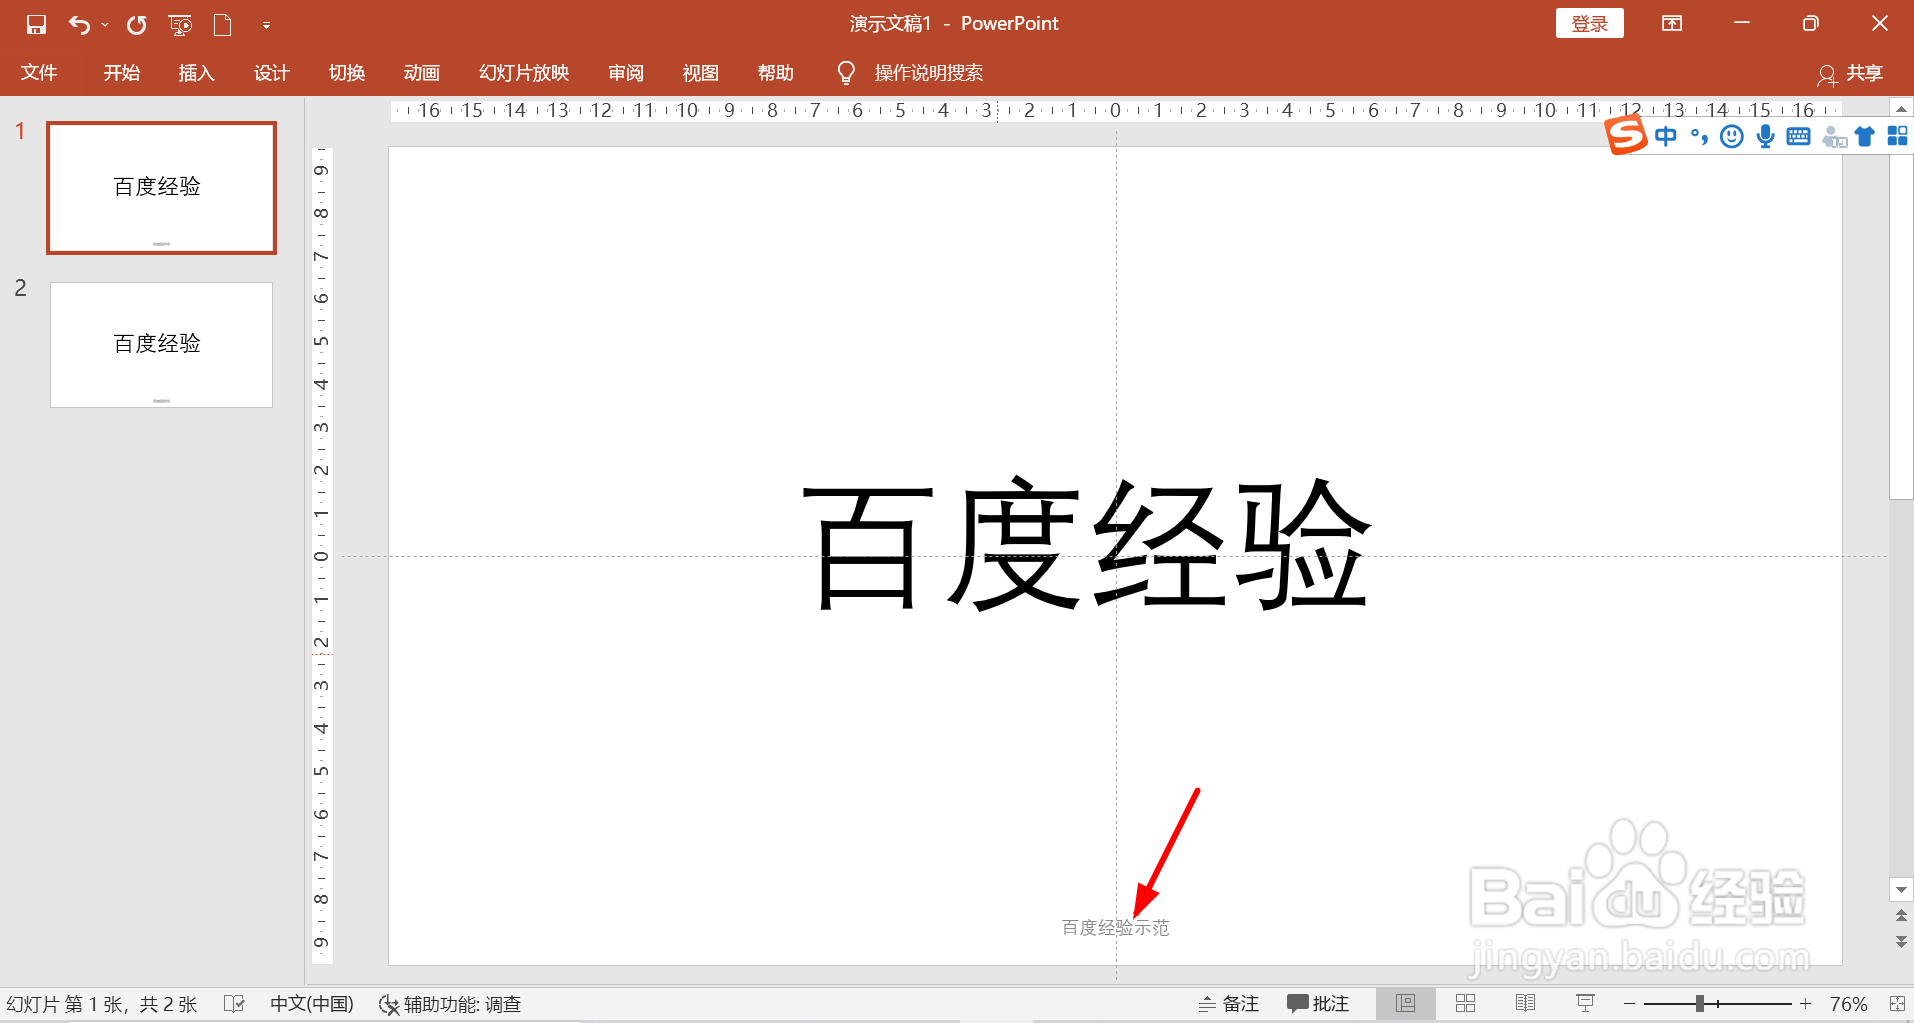Switch to the 插入 tab

[x=196, y=72]
